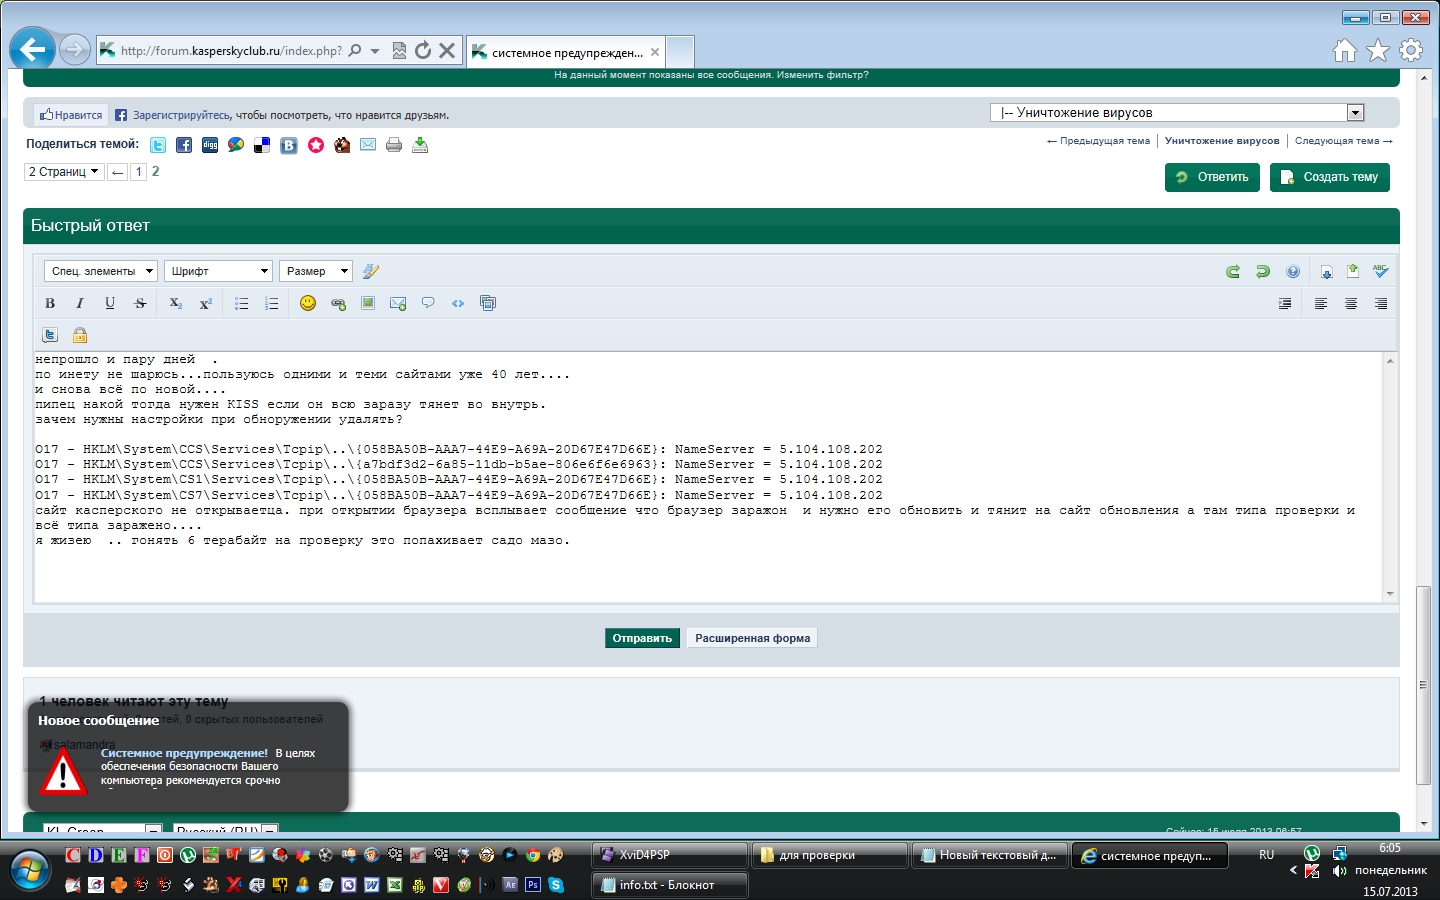Open the Размер size dropdown
Screen dimensions: 1440x900
[x=315, y=271]
